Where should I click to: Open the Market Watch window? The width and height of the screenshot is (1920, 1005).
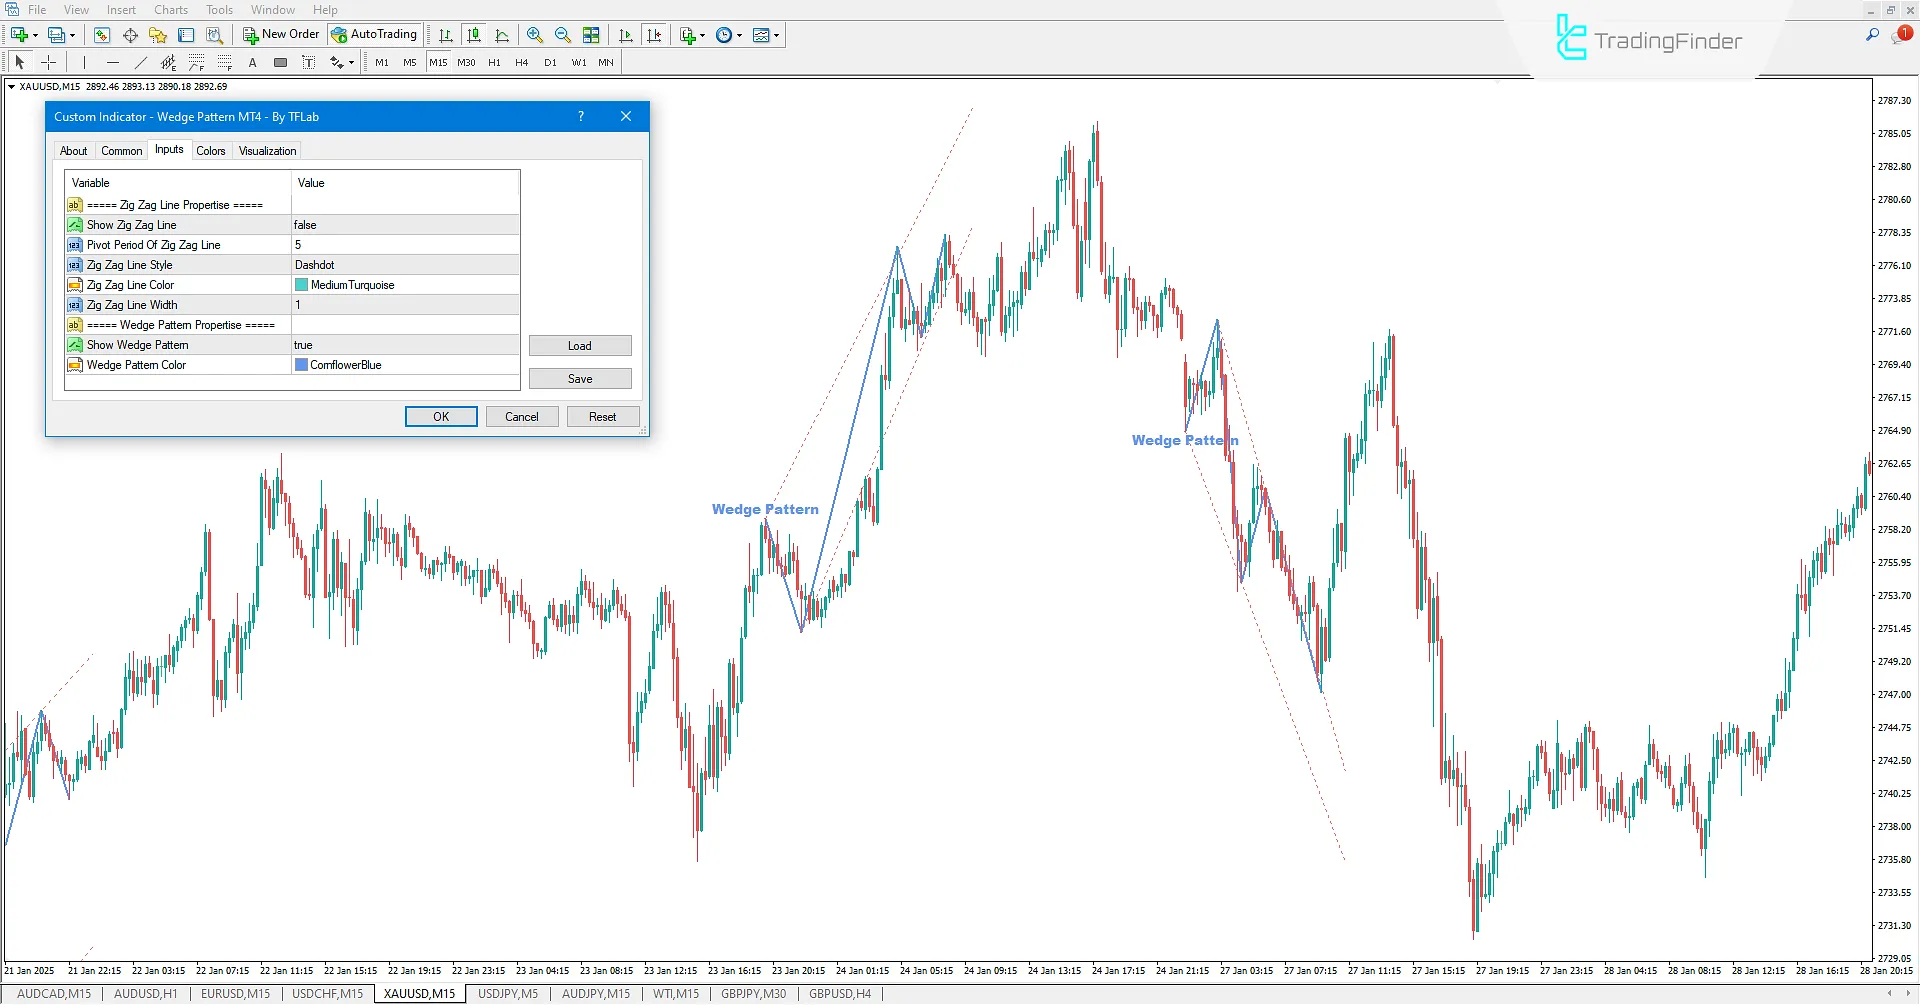pos(102,34)
